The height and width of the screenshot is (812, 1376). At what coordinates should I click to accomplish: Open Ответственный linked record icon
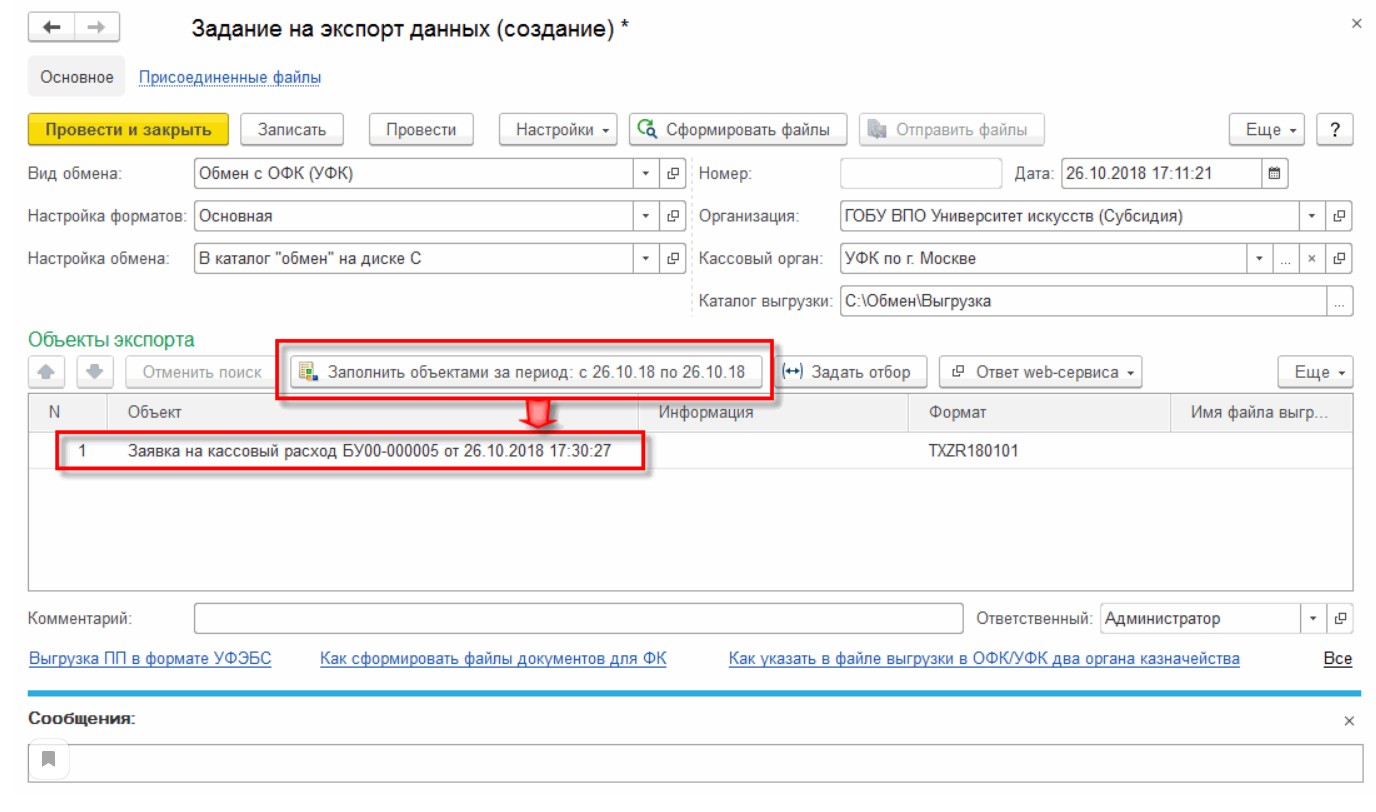tap(1340, 619)
